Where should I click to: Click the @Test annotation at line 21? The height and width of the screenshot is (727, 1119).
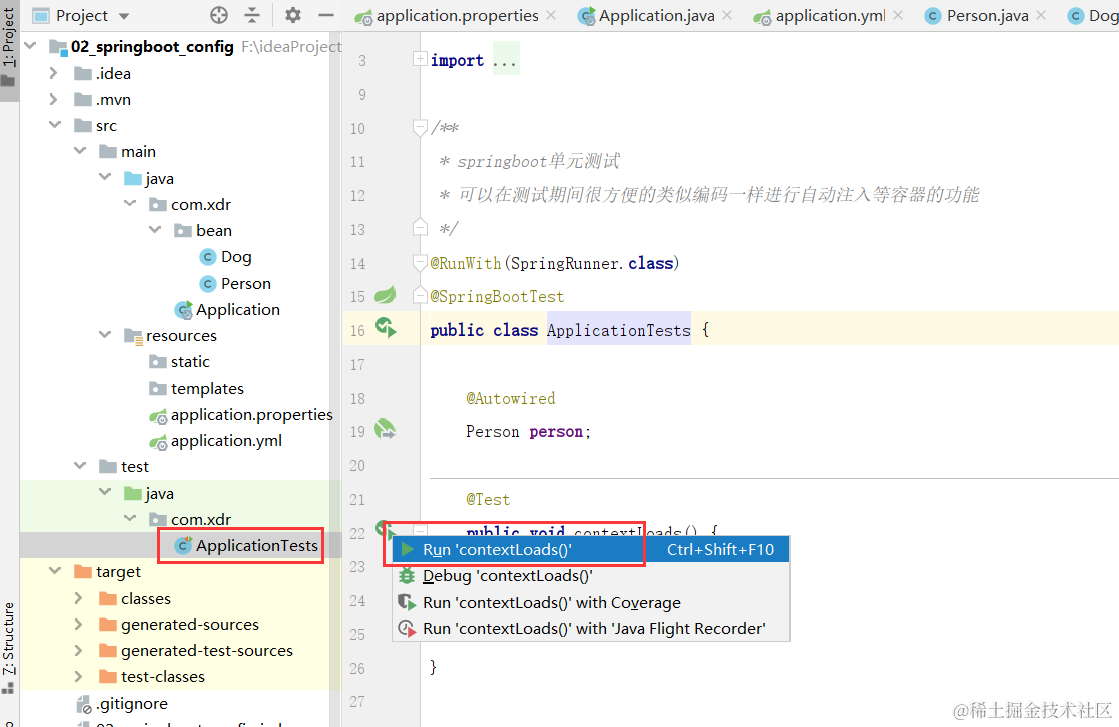488,499
